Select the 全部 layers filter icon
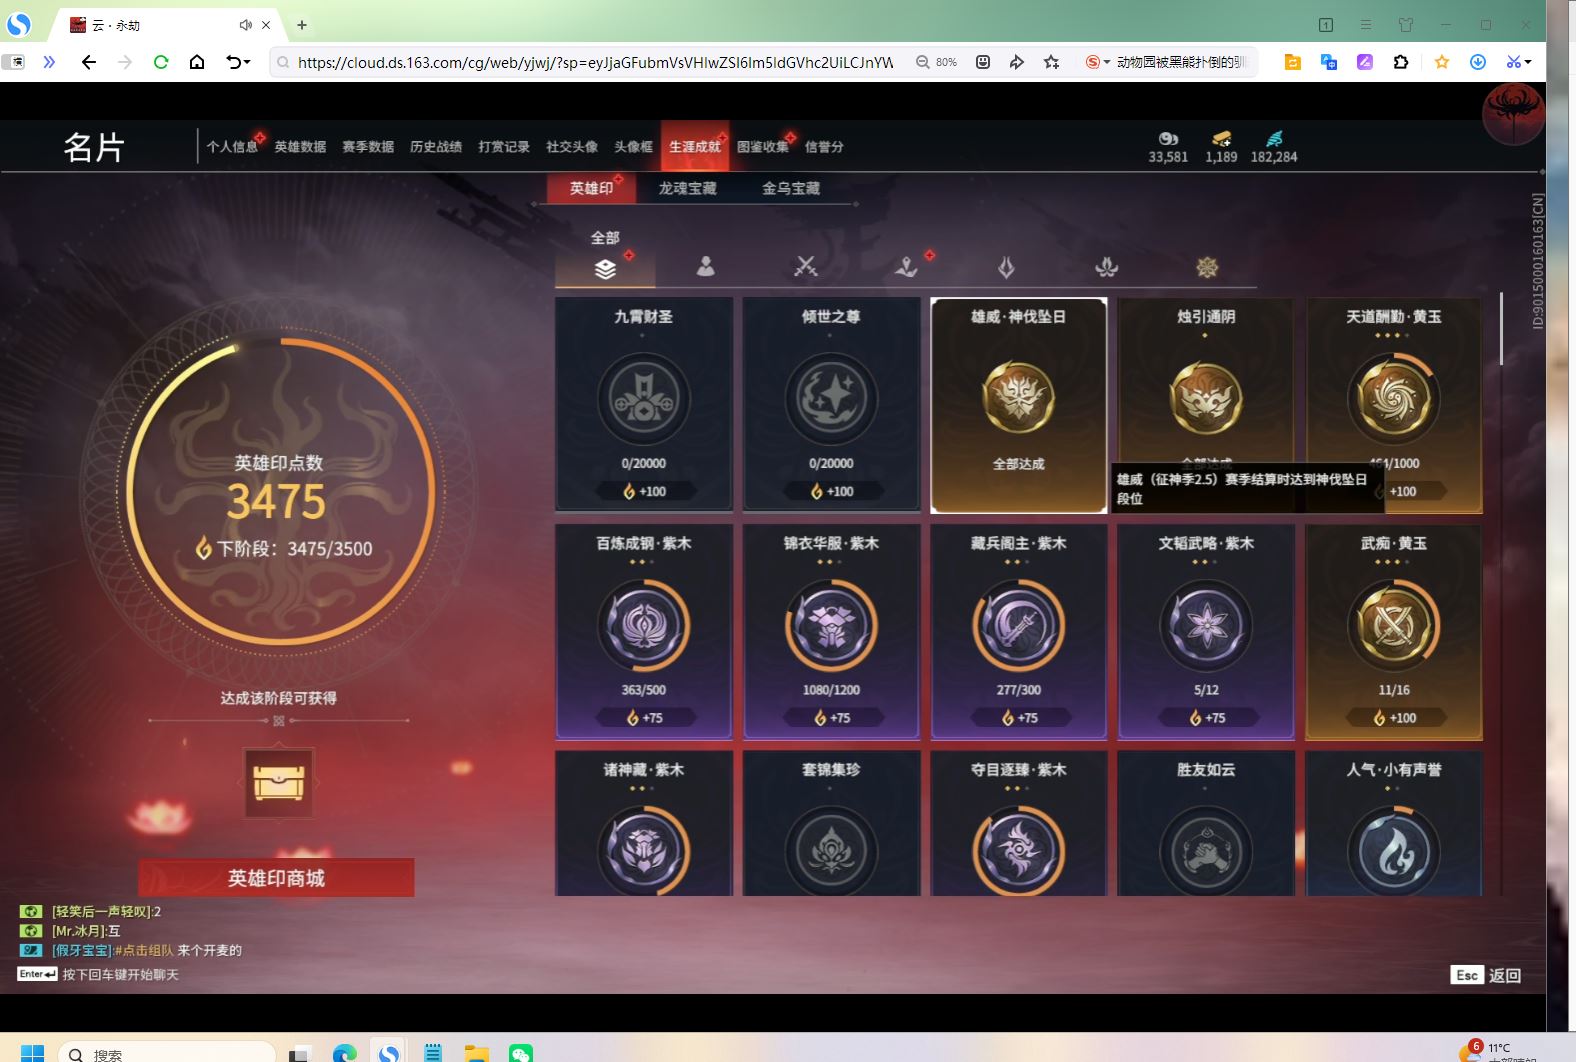The image size is (1576, 1062). click(x=605, y=268)
